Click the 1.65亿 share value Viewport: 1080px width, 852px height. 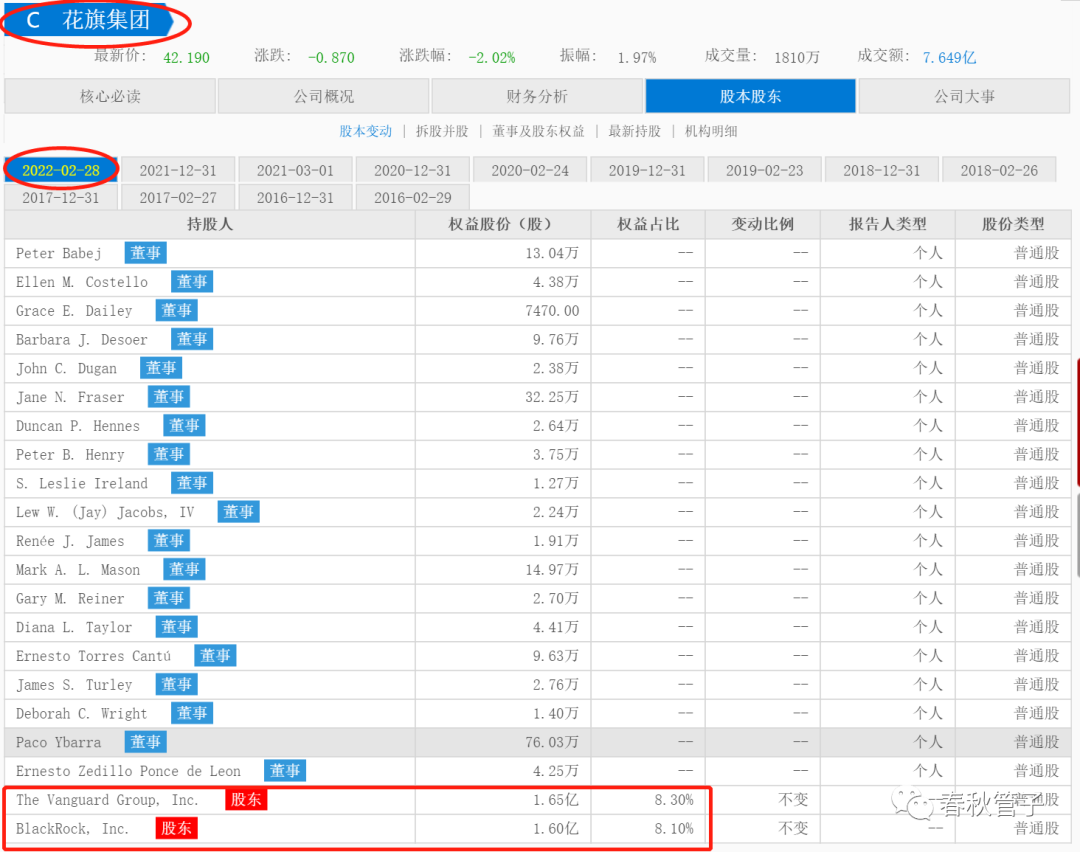click(556, 800)
